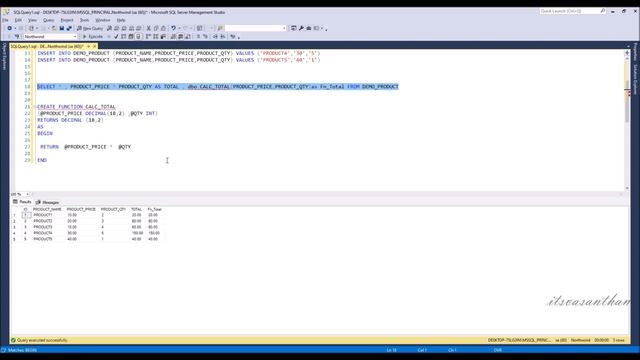Click the CREATE FUNCTION CALC_TOTAL line
The image size is (640, 360).
(76, 107)
